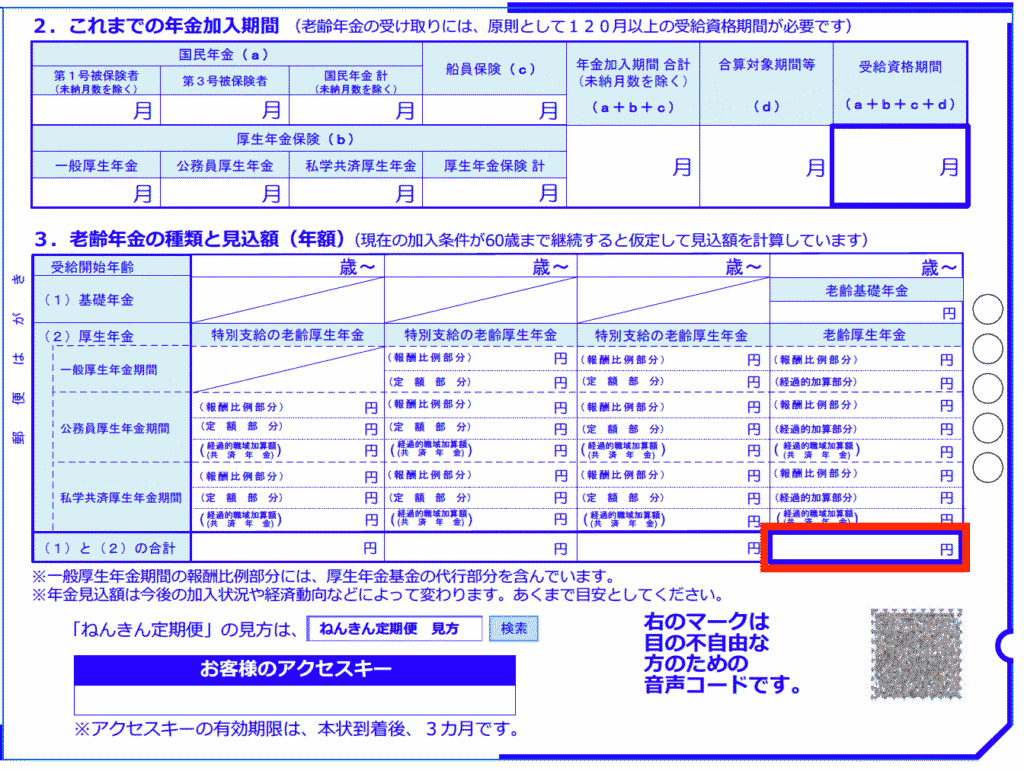Select the 厚生年金保険（b） header
Image resolution: width=1024 pixels, height=771 pixels.
[x=298, y=139]
